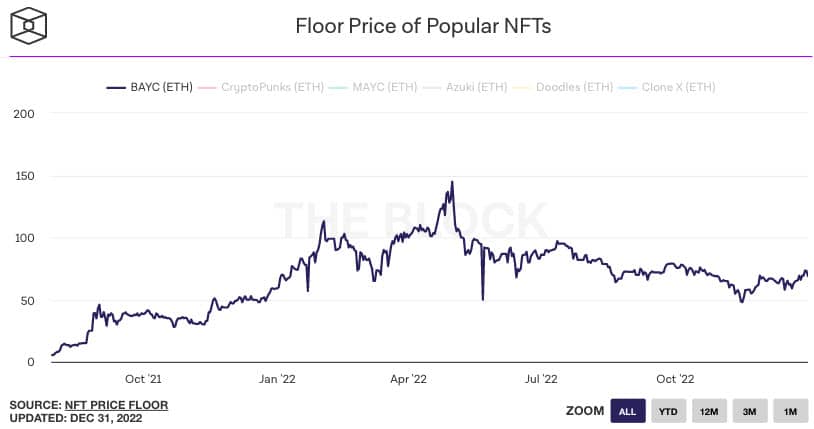Switch zoom to 3M
This screenshot has width=814, height=429.
(x=749, y=411)
